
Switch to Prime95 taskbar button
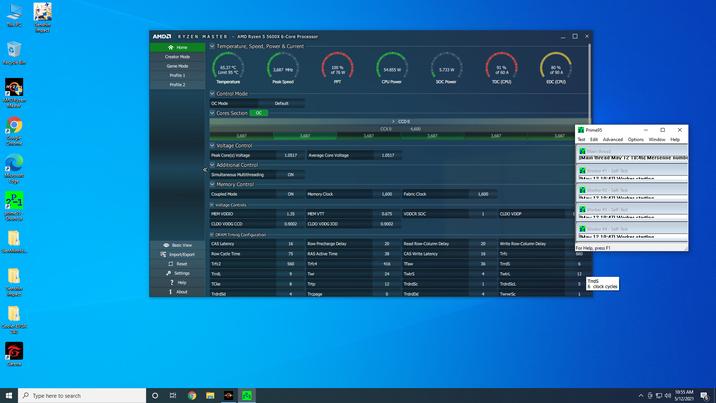(247, 396)
